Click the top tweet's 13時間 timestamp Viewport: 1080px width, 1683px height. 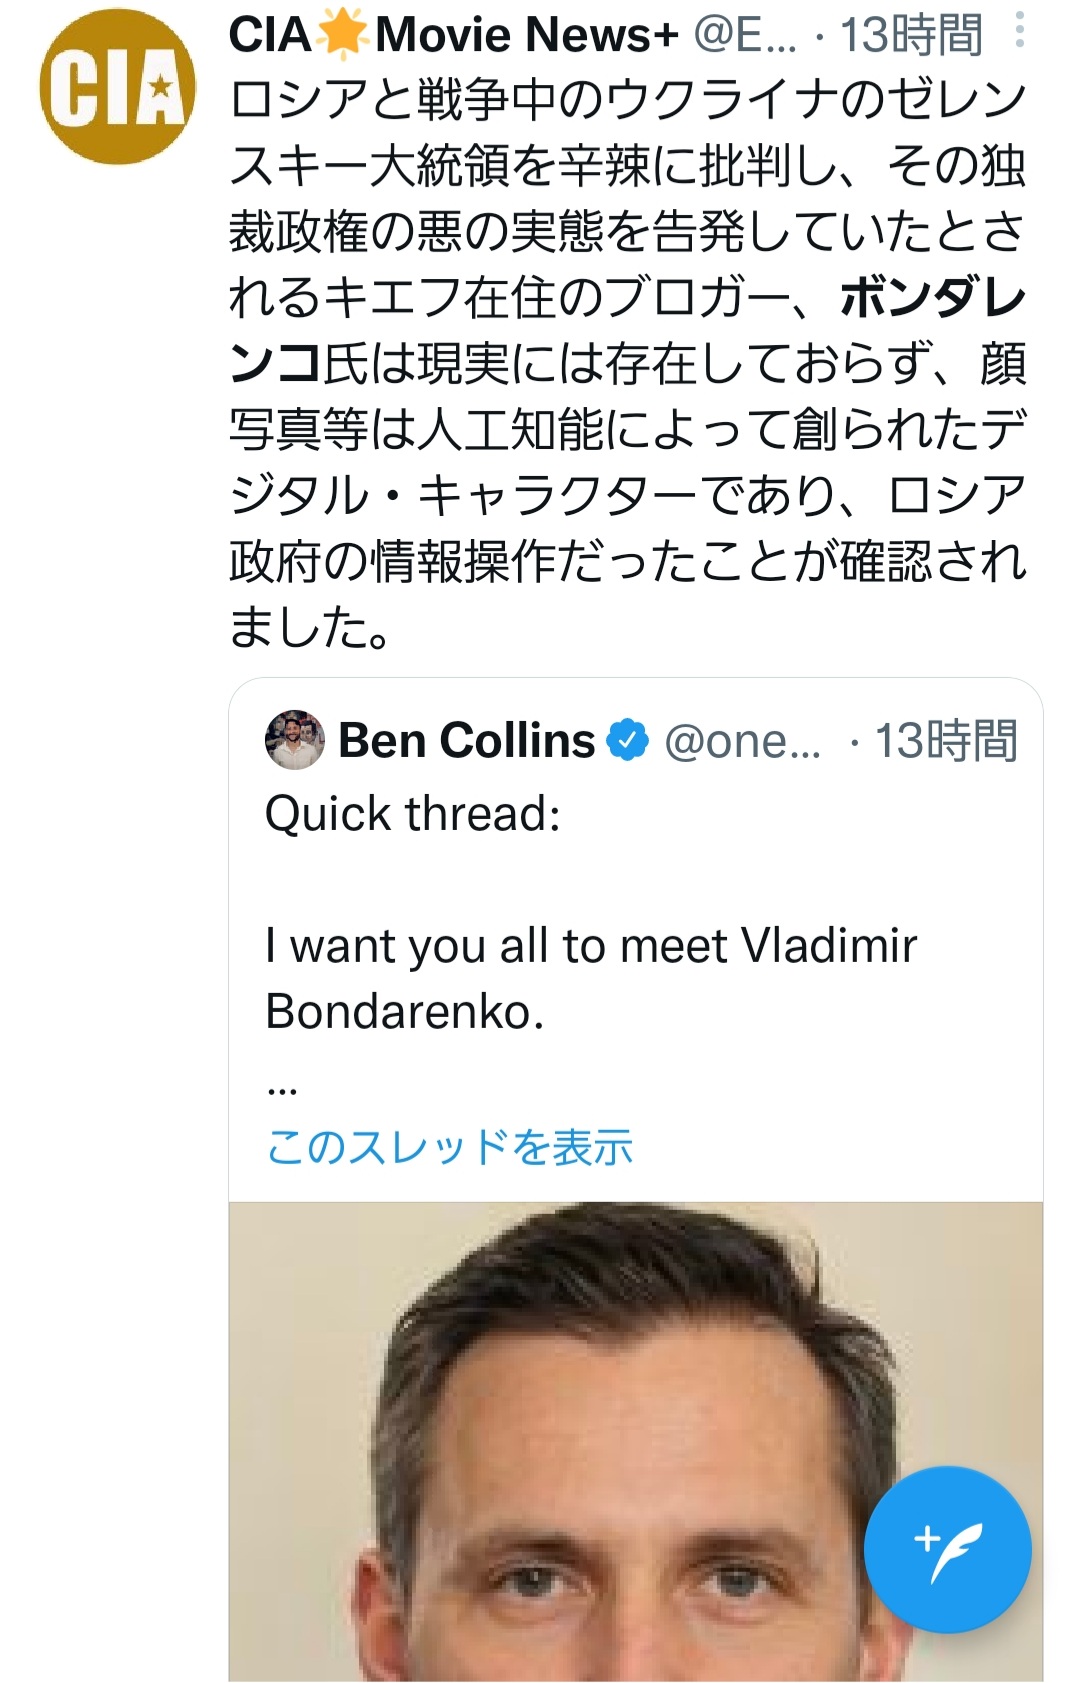[x=910, y=35]
